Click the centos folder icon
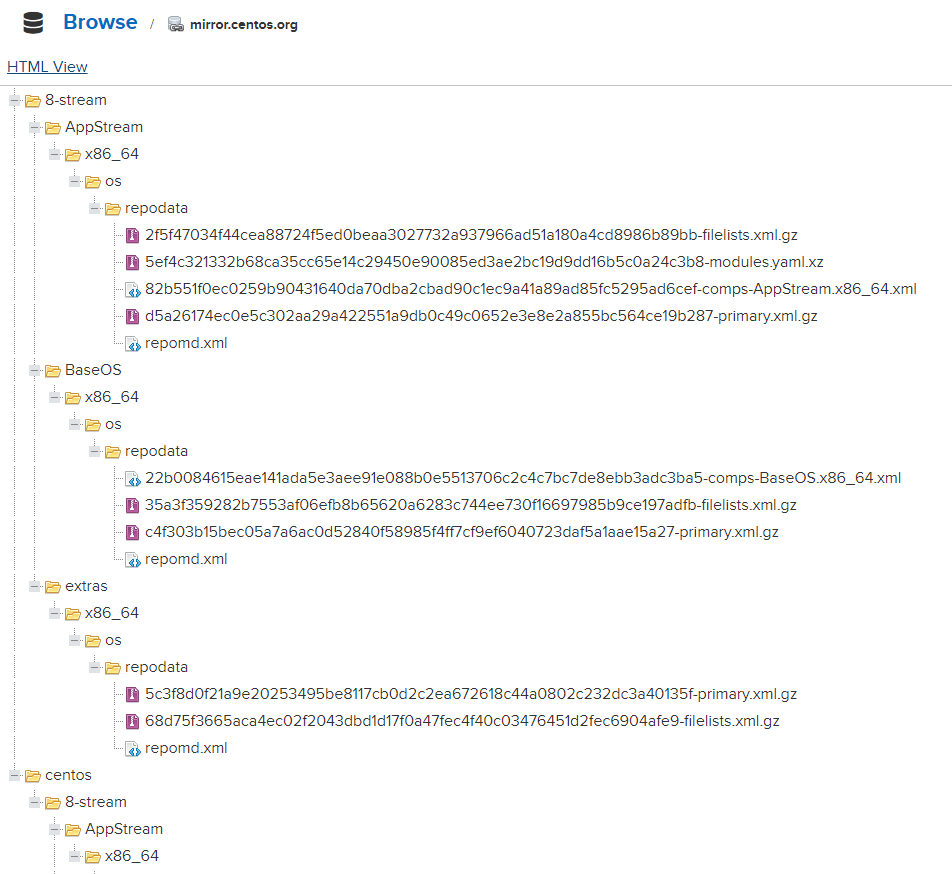Screen dimensions: 952x874 33,776
